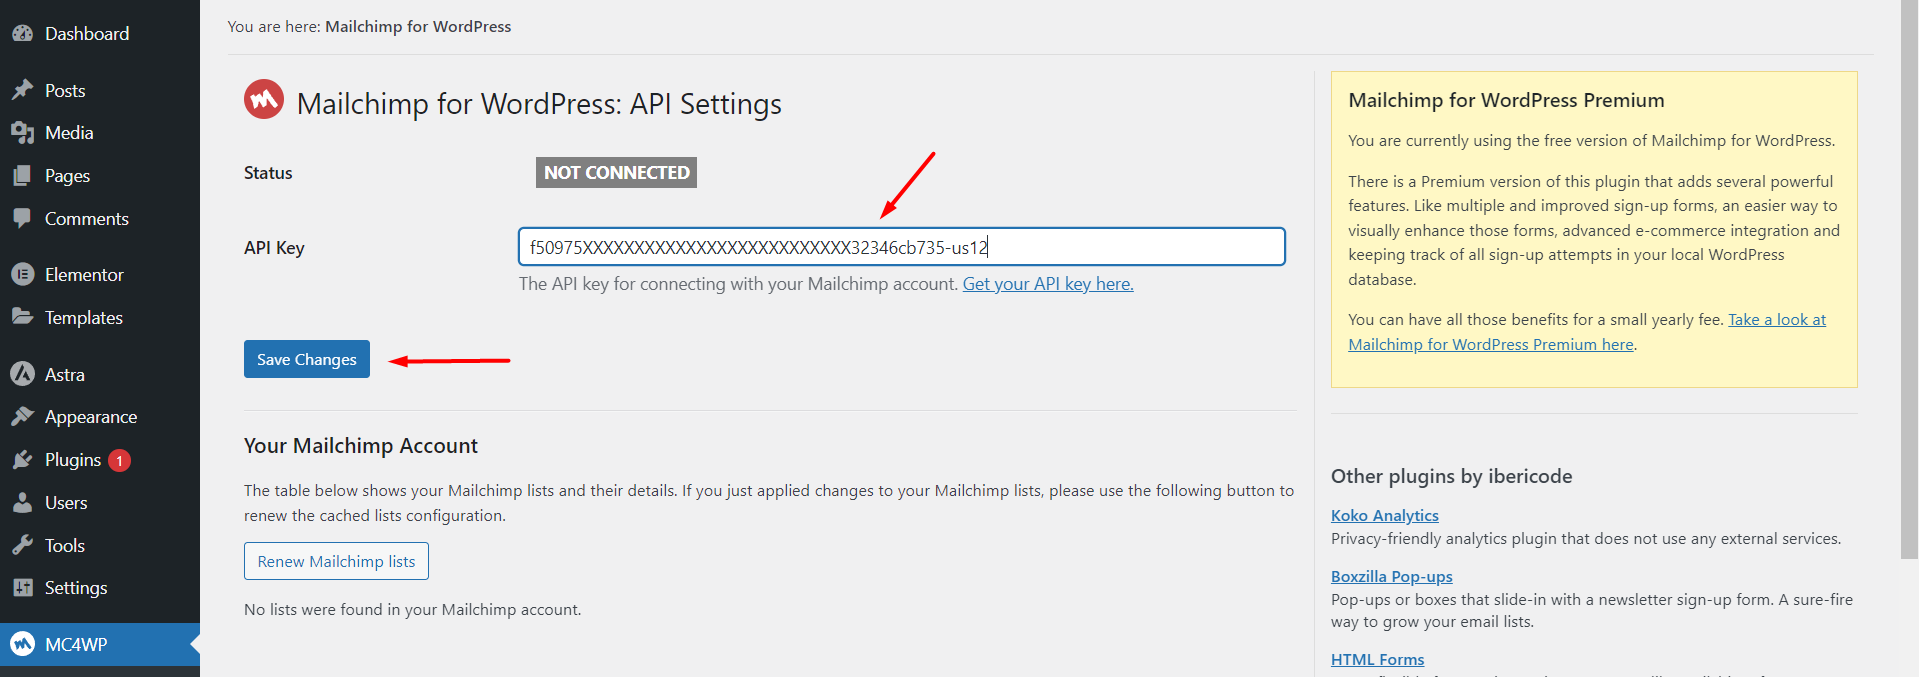Open the Templates menu item
Viewport: 1919px width, 677px height.
[84, 317]
